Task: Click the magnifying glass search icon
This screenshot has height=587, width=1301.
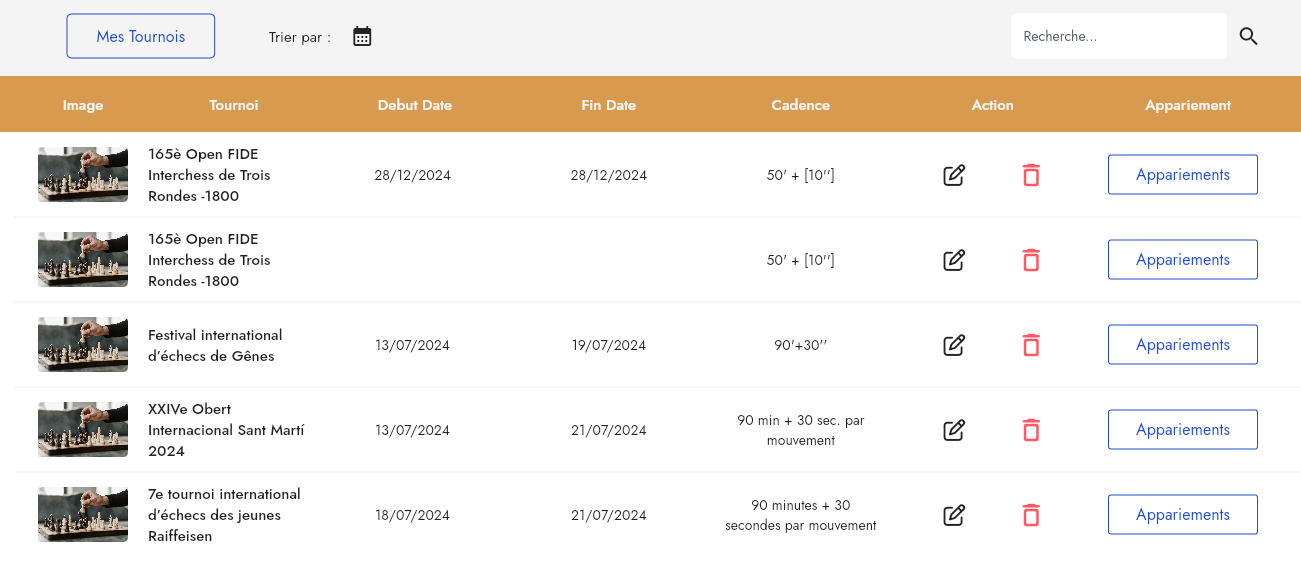Action: pyautogui.click(x=1248, y=37)
